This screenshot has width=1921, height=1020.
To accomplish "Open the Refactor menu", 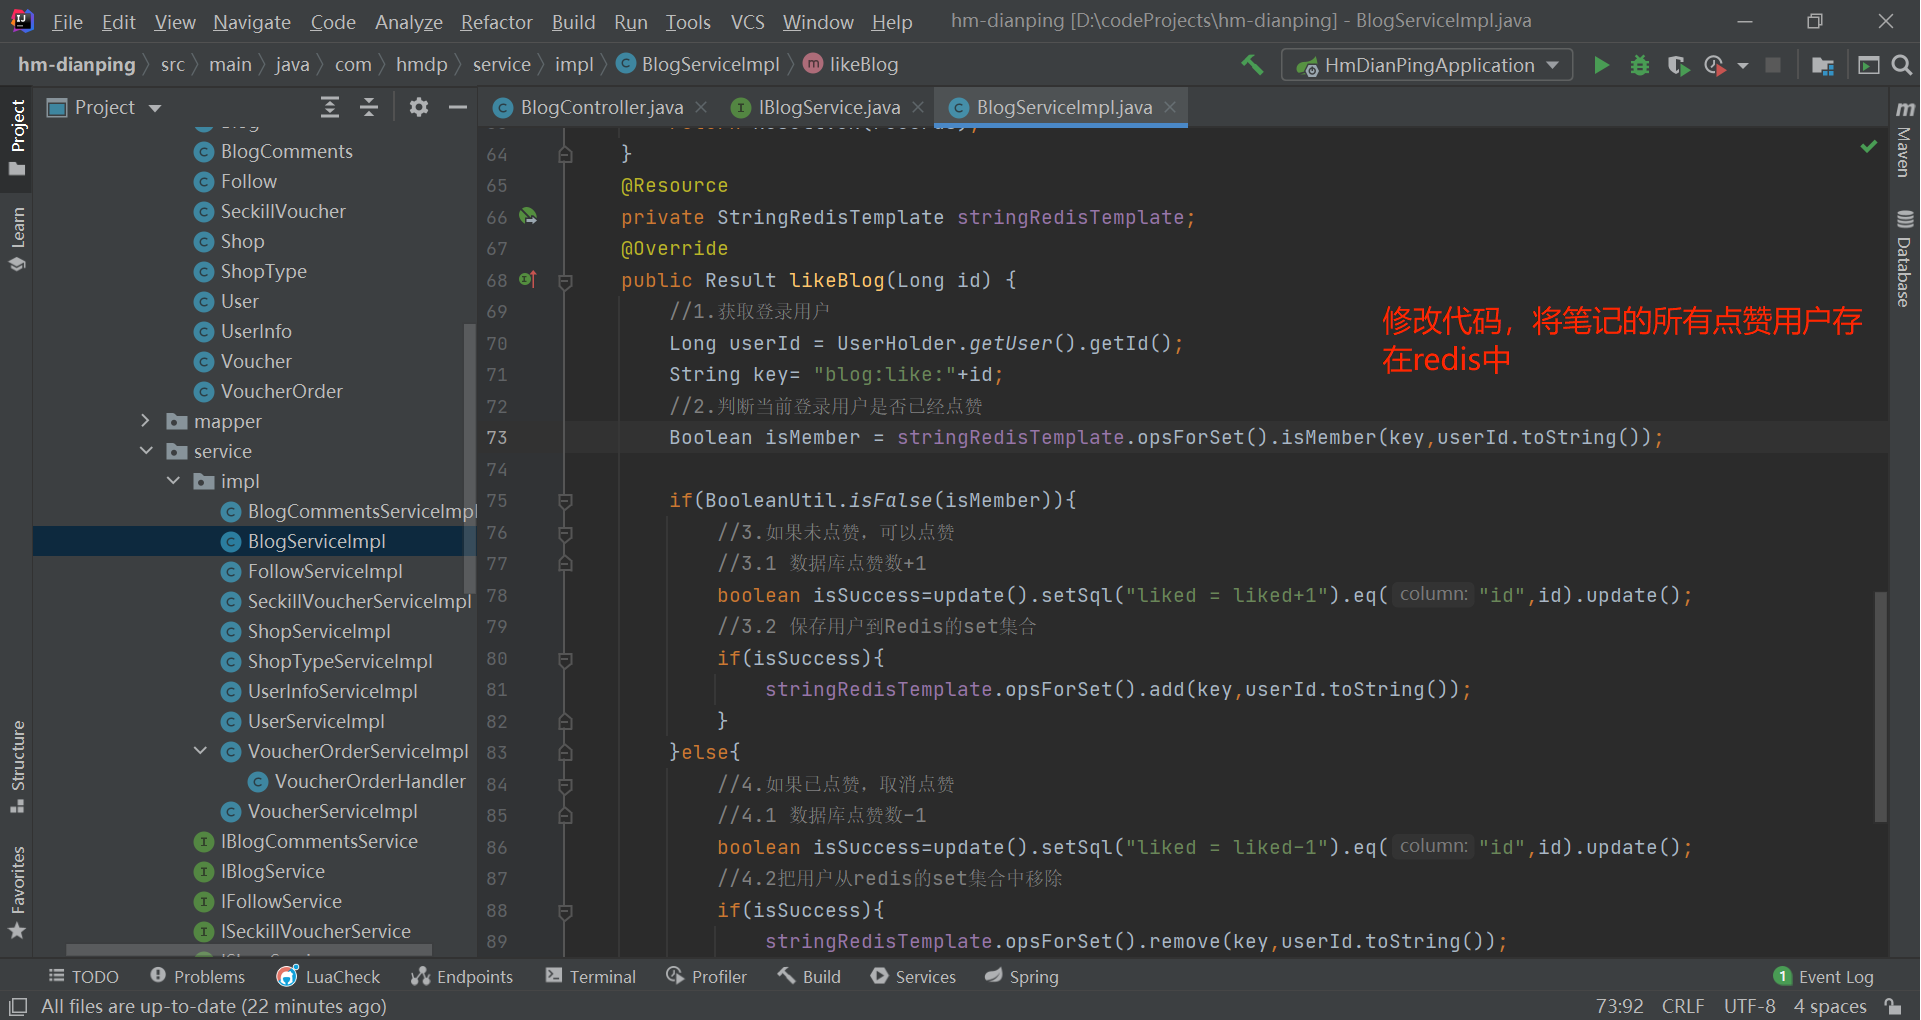I will pos(496,21).
